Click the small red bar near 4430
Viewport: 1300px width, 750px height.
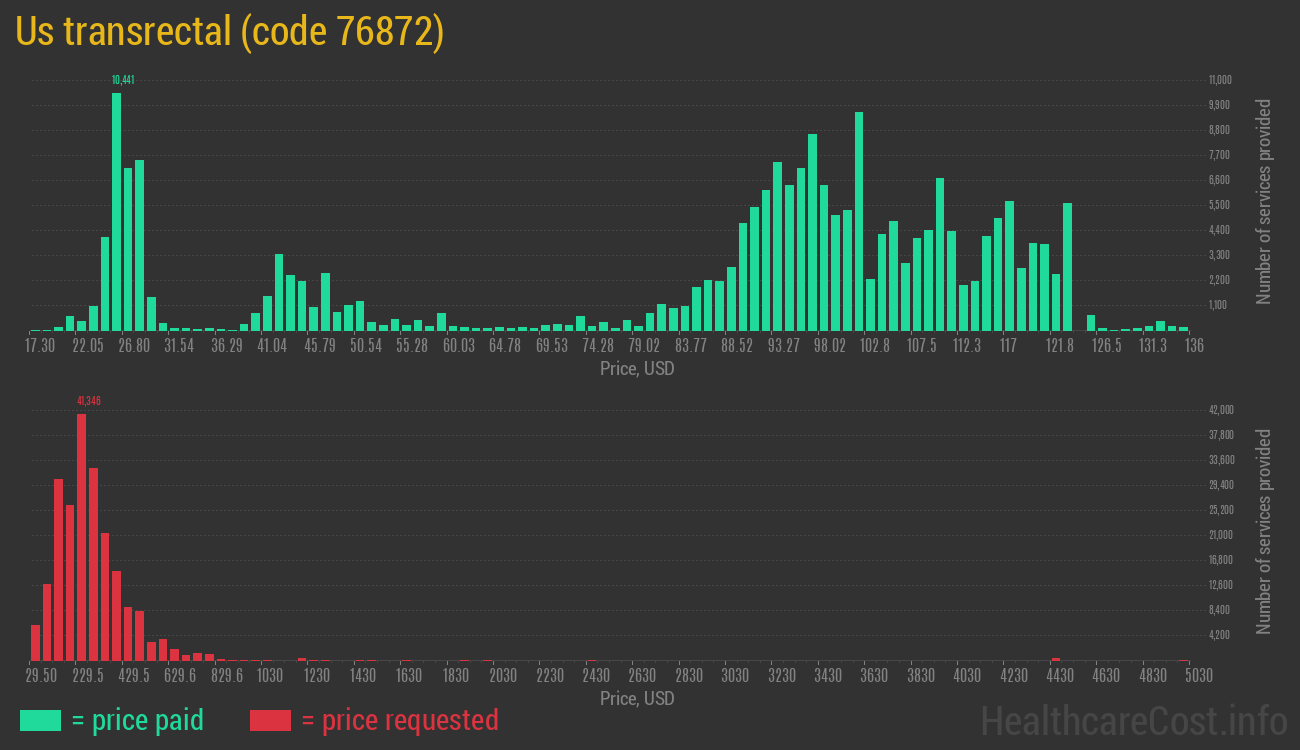1056,659
